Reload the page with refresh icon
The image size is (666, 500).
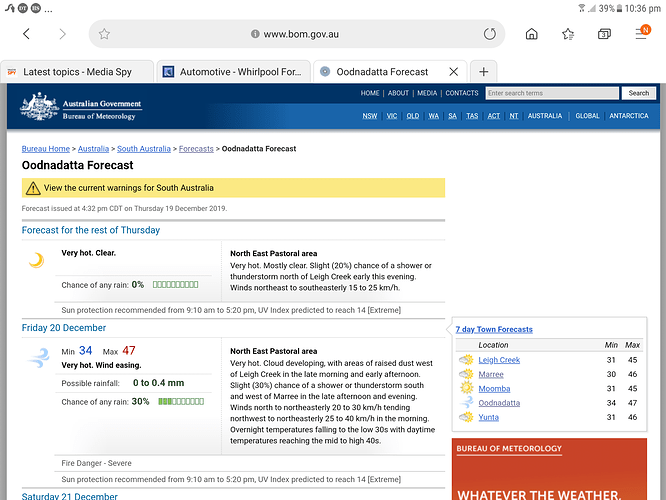tap(490, 34)
